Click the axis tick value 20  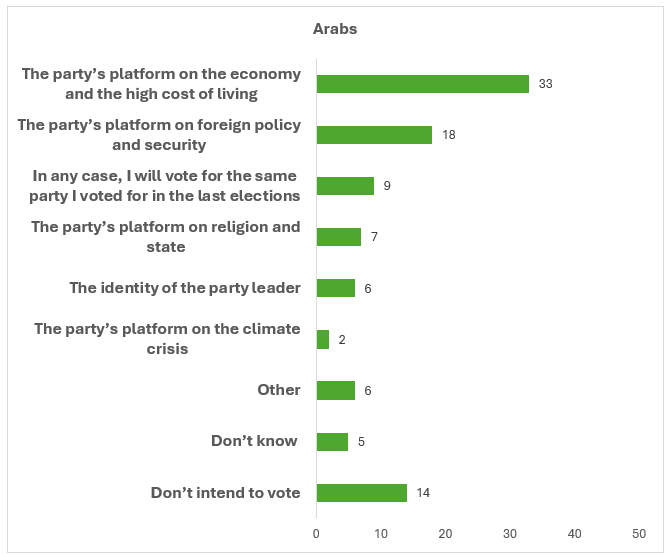click(445, 534)
